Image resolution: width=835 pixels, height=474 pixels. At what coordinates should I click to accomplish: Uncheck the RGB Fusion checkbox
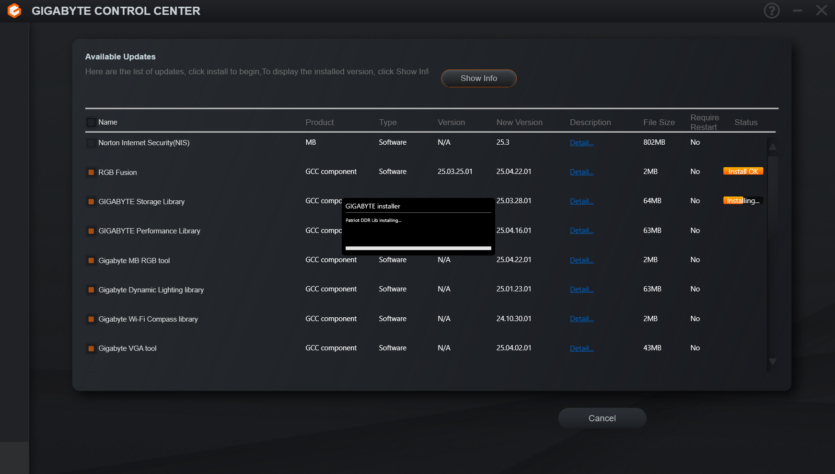[x=91, y=173]
